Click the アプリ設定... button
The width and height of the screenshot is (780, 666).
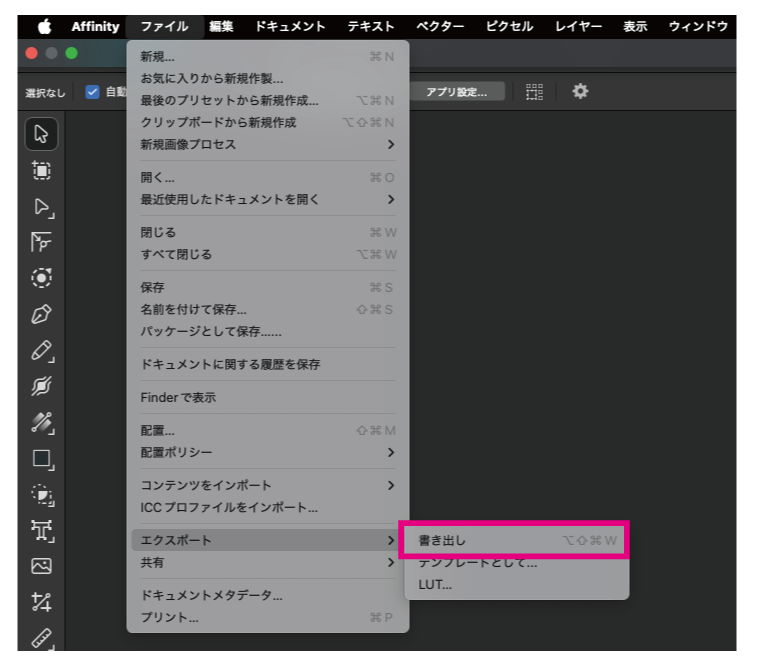coord(456,92)
